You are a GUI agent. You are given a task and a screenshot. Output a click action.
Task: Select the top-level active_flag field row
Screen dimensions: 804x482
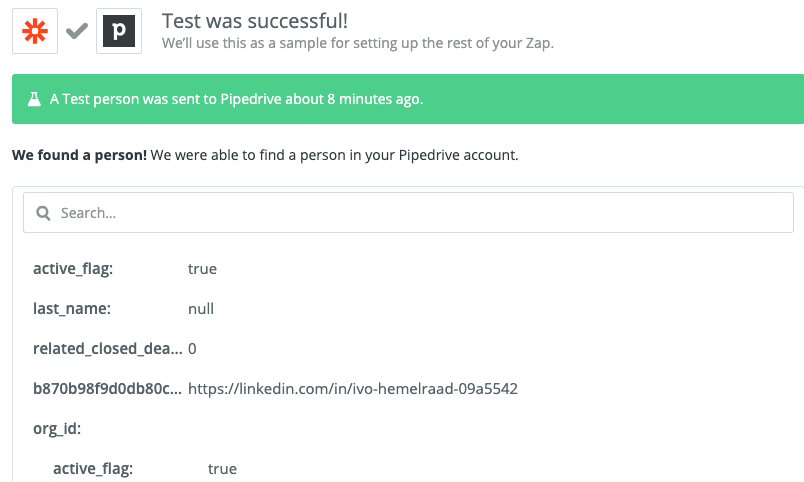[x=125, y=269]
